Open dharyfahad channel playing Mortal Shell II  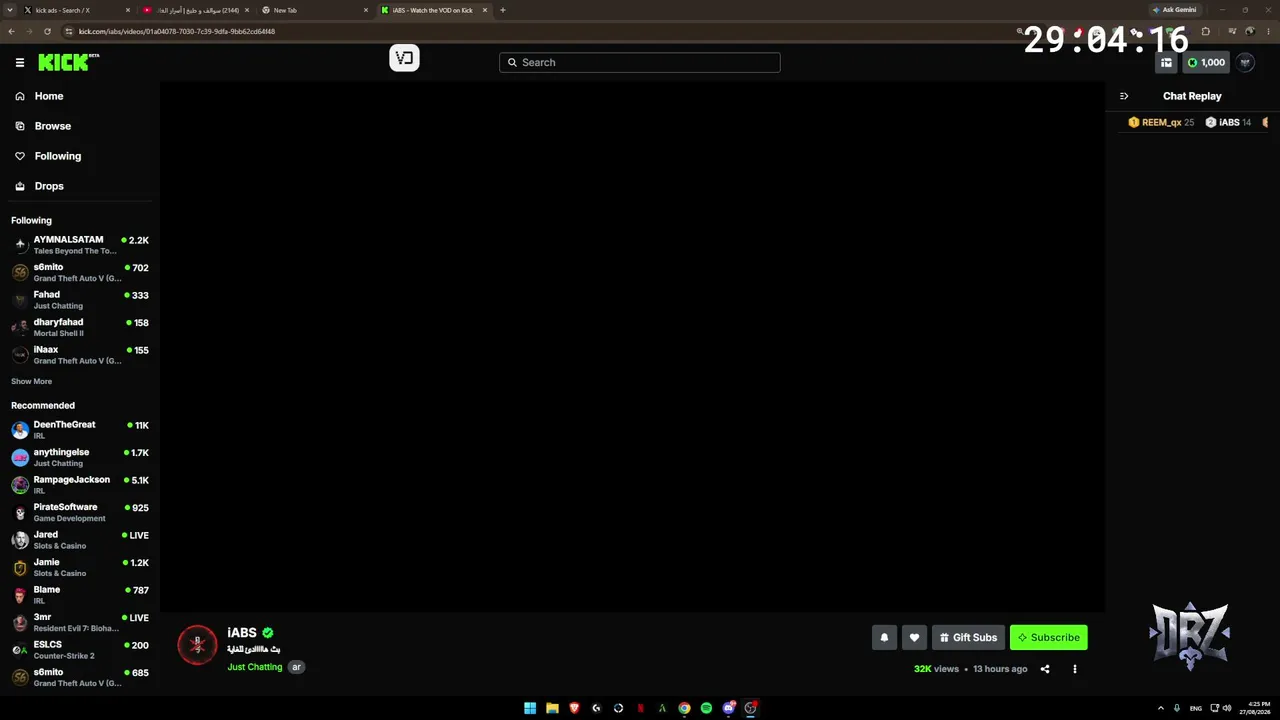coord(80,327)
